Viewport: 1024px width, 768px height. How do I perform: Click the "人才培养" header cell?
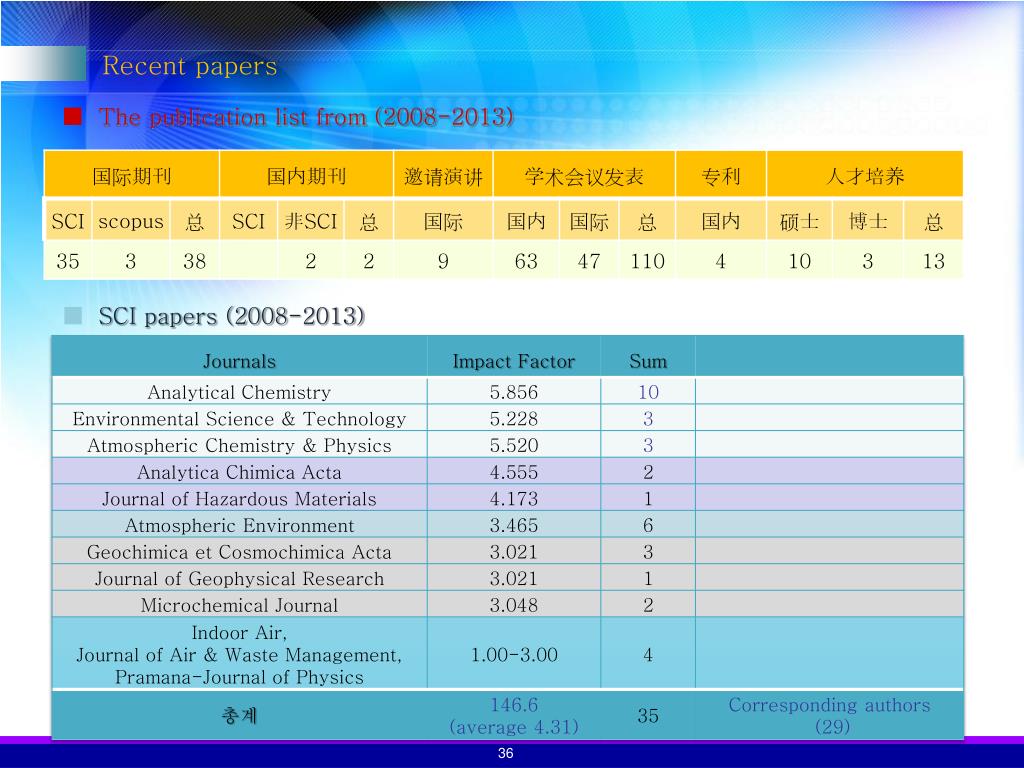click(865, 176)
